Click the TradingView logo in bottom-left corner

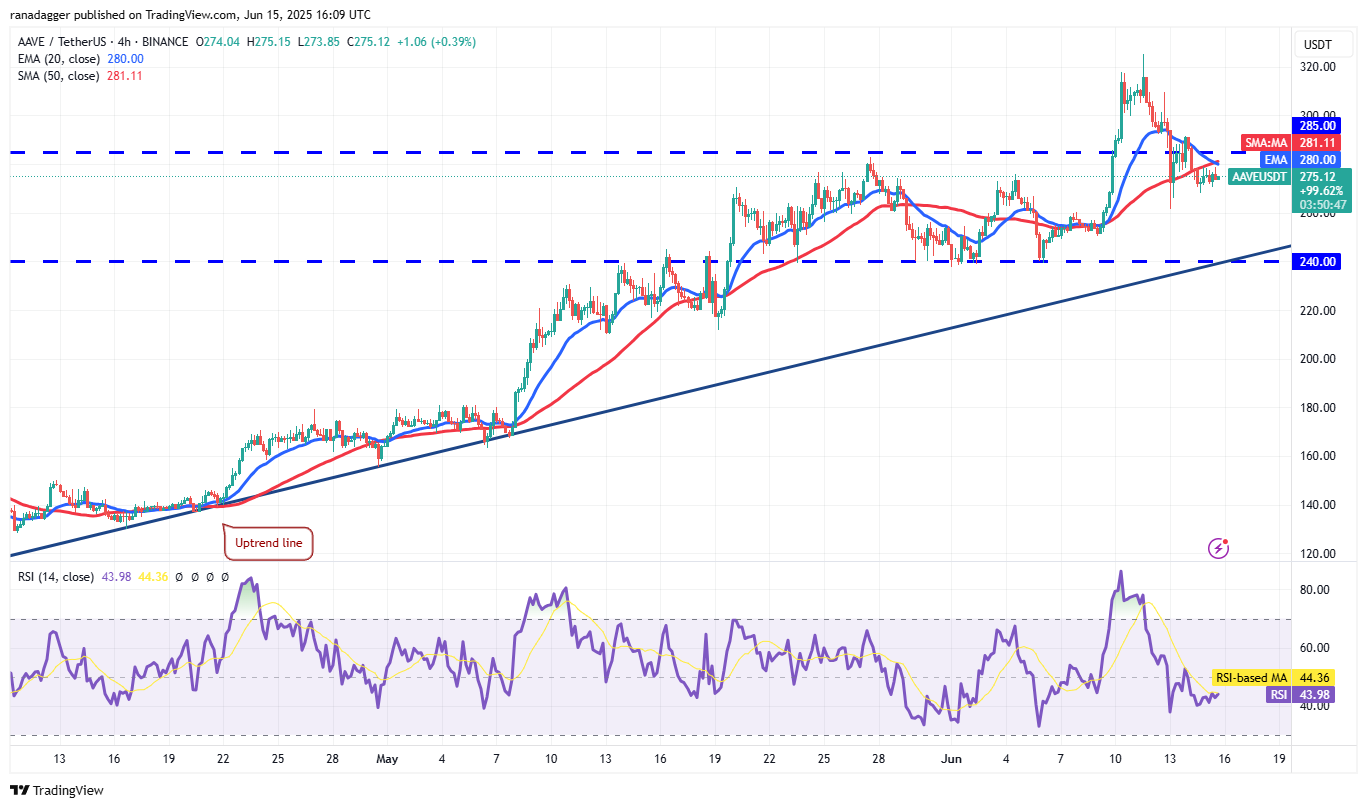pos(57,790)
